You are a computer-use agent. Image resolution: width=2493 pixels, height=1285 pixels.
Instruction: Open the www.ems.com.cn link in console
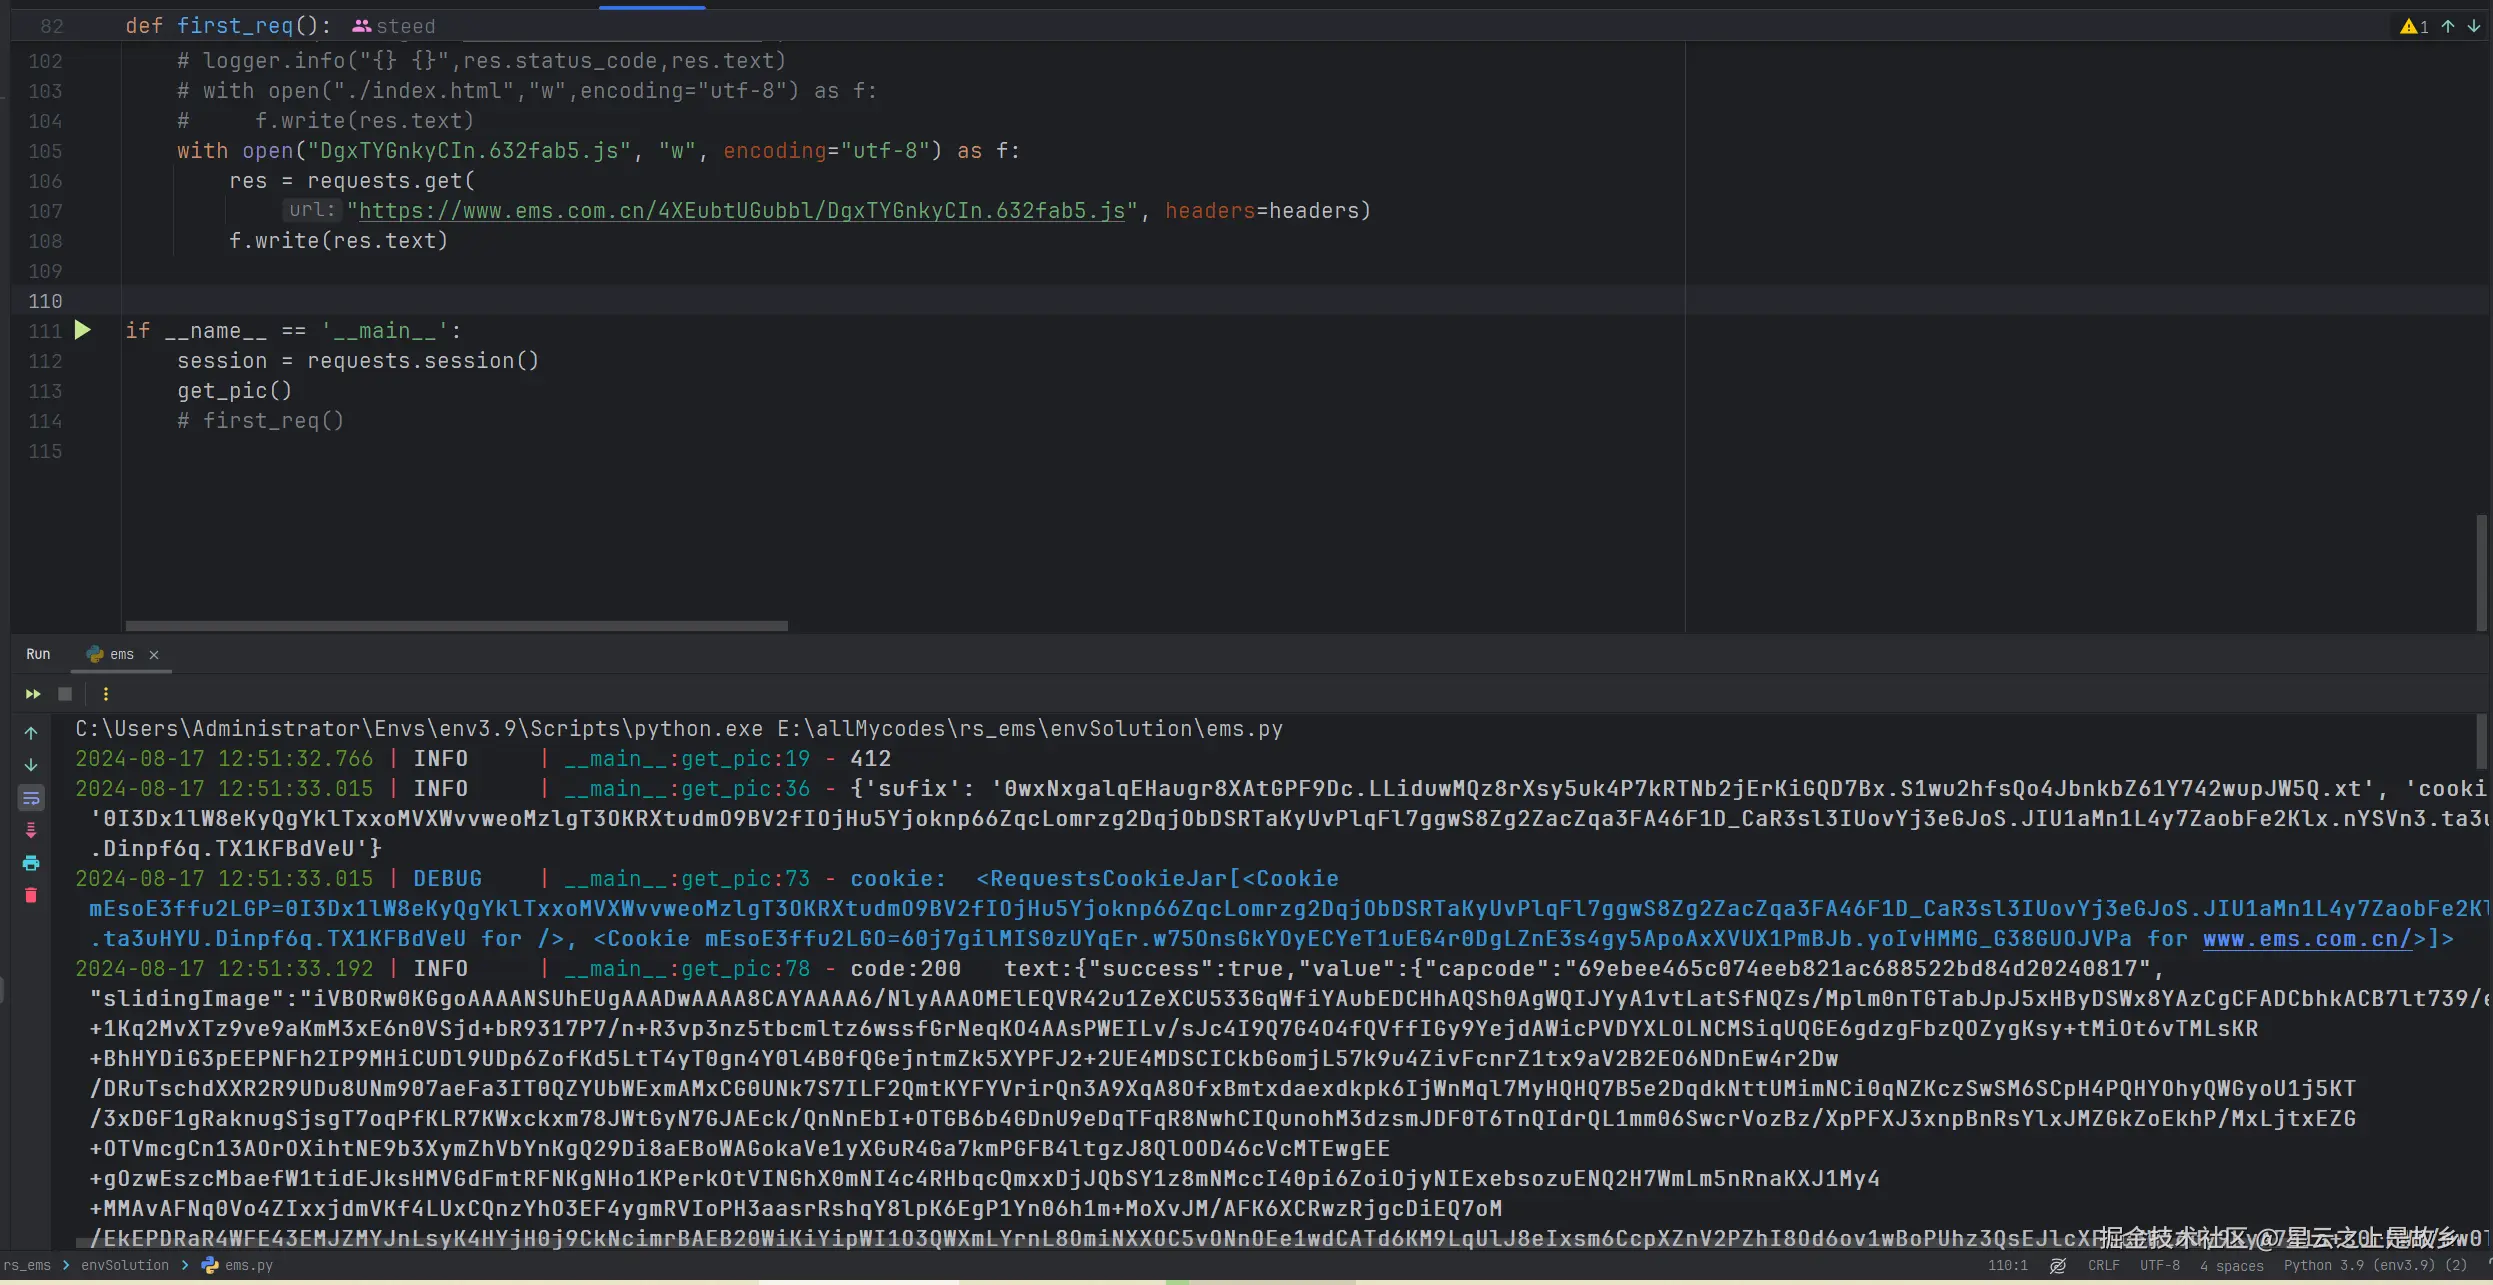click(x=2306, y=939)
